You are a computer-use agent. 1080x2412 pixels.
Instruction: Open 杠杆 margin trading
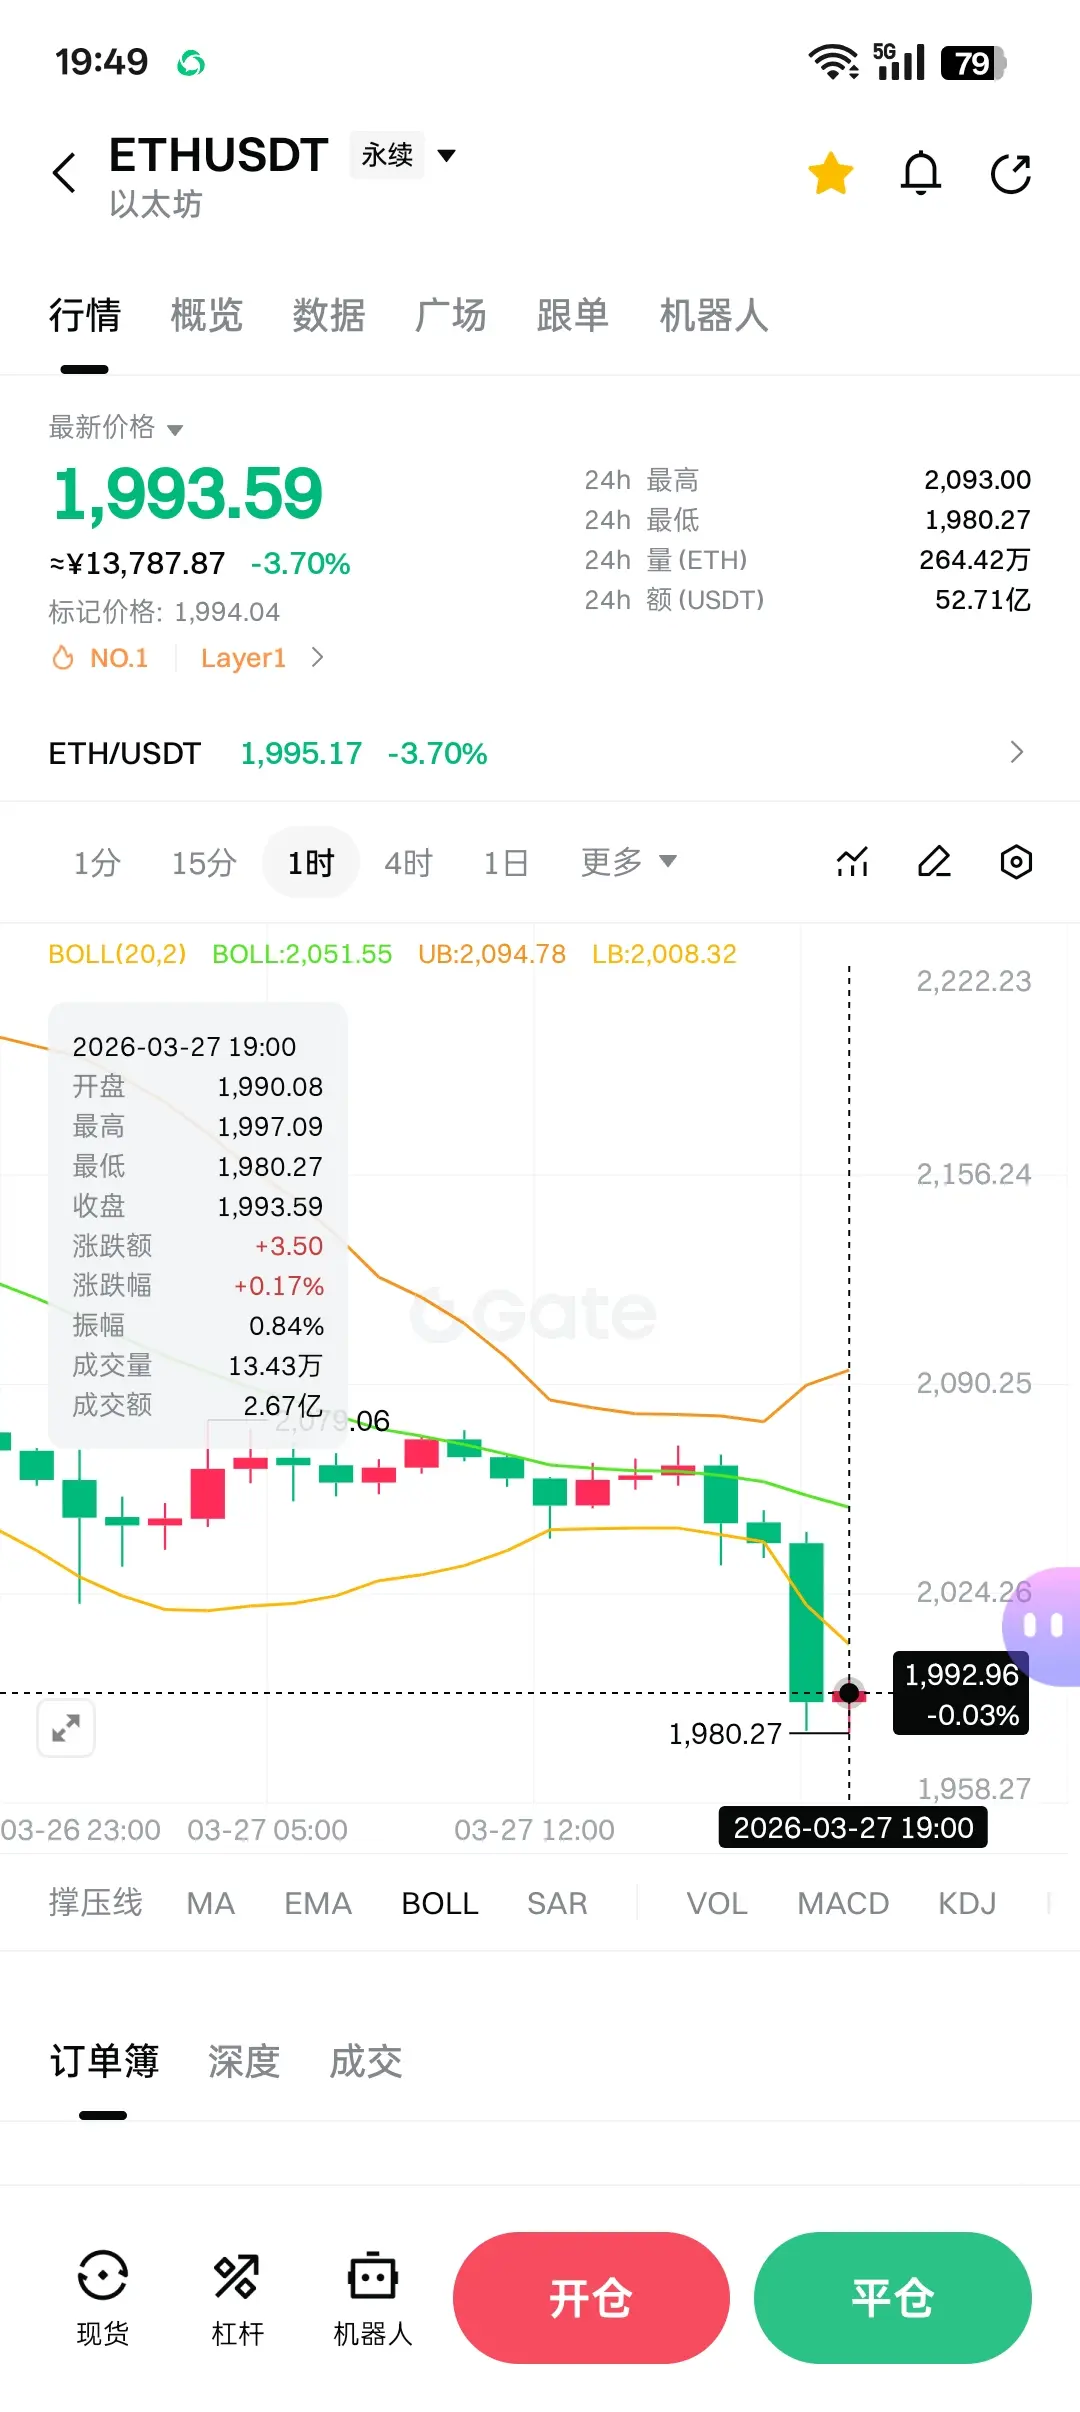tap(237, 2298)
